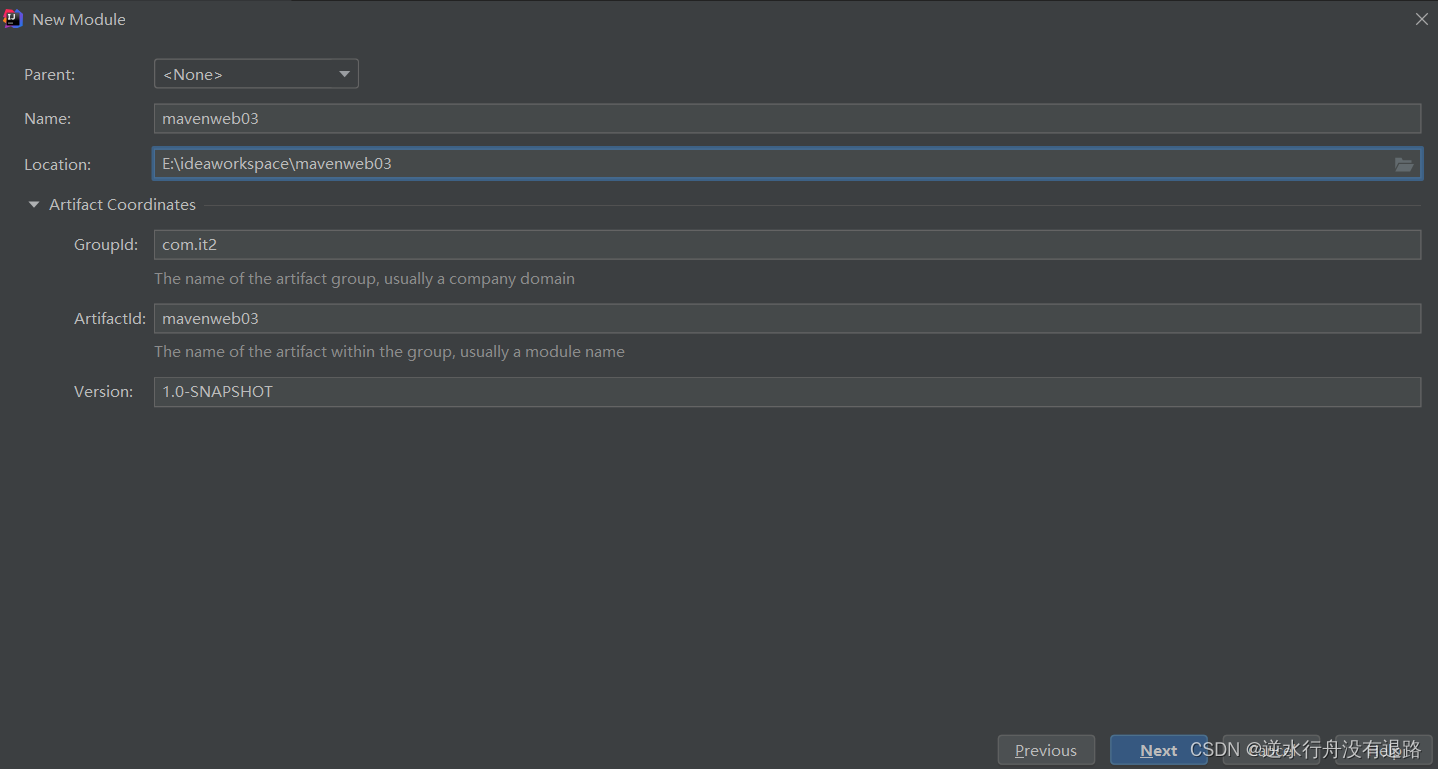Focus the Location path input field
1438x769 pixels.
click(x=770, y=164)
